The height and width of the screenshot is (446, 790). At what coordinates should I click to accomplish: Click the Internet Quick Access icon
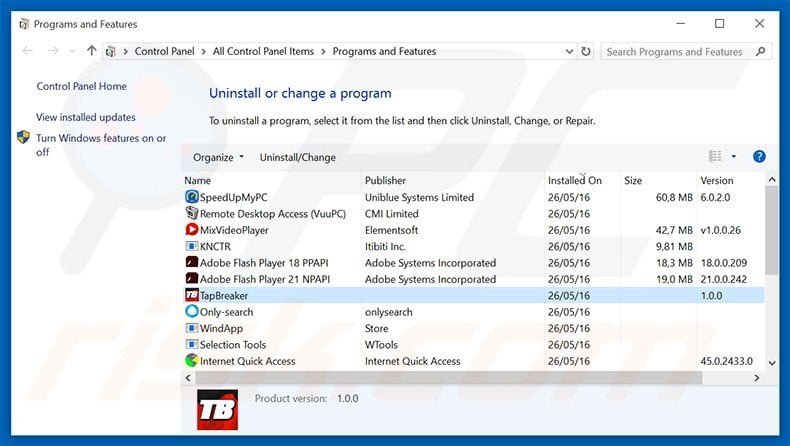pyautogui.click(x=191, y=361)
